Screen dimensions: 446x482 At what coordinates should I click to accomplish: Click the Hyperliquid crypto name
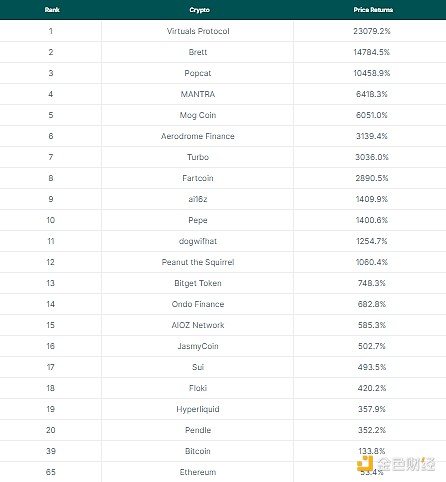[x=198, y=409]
